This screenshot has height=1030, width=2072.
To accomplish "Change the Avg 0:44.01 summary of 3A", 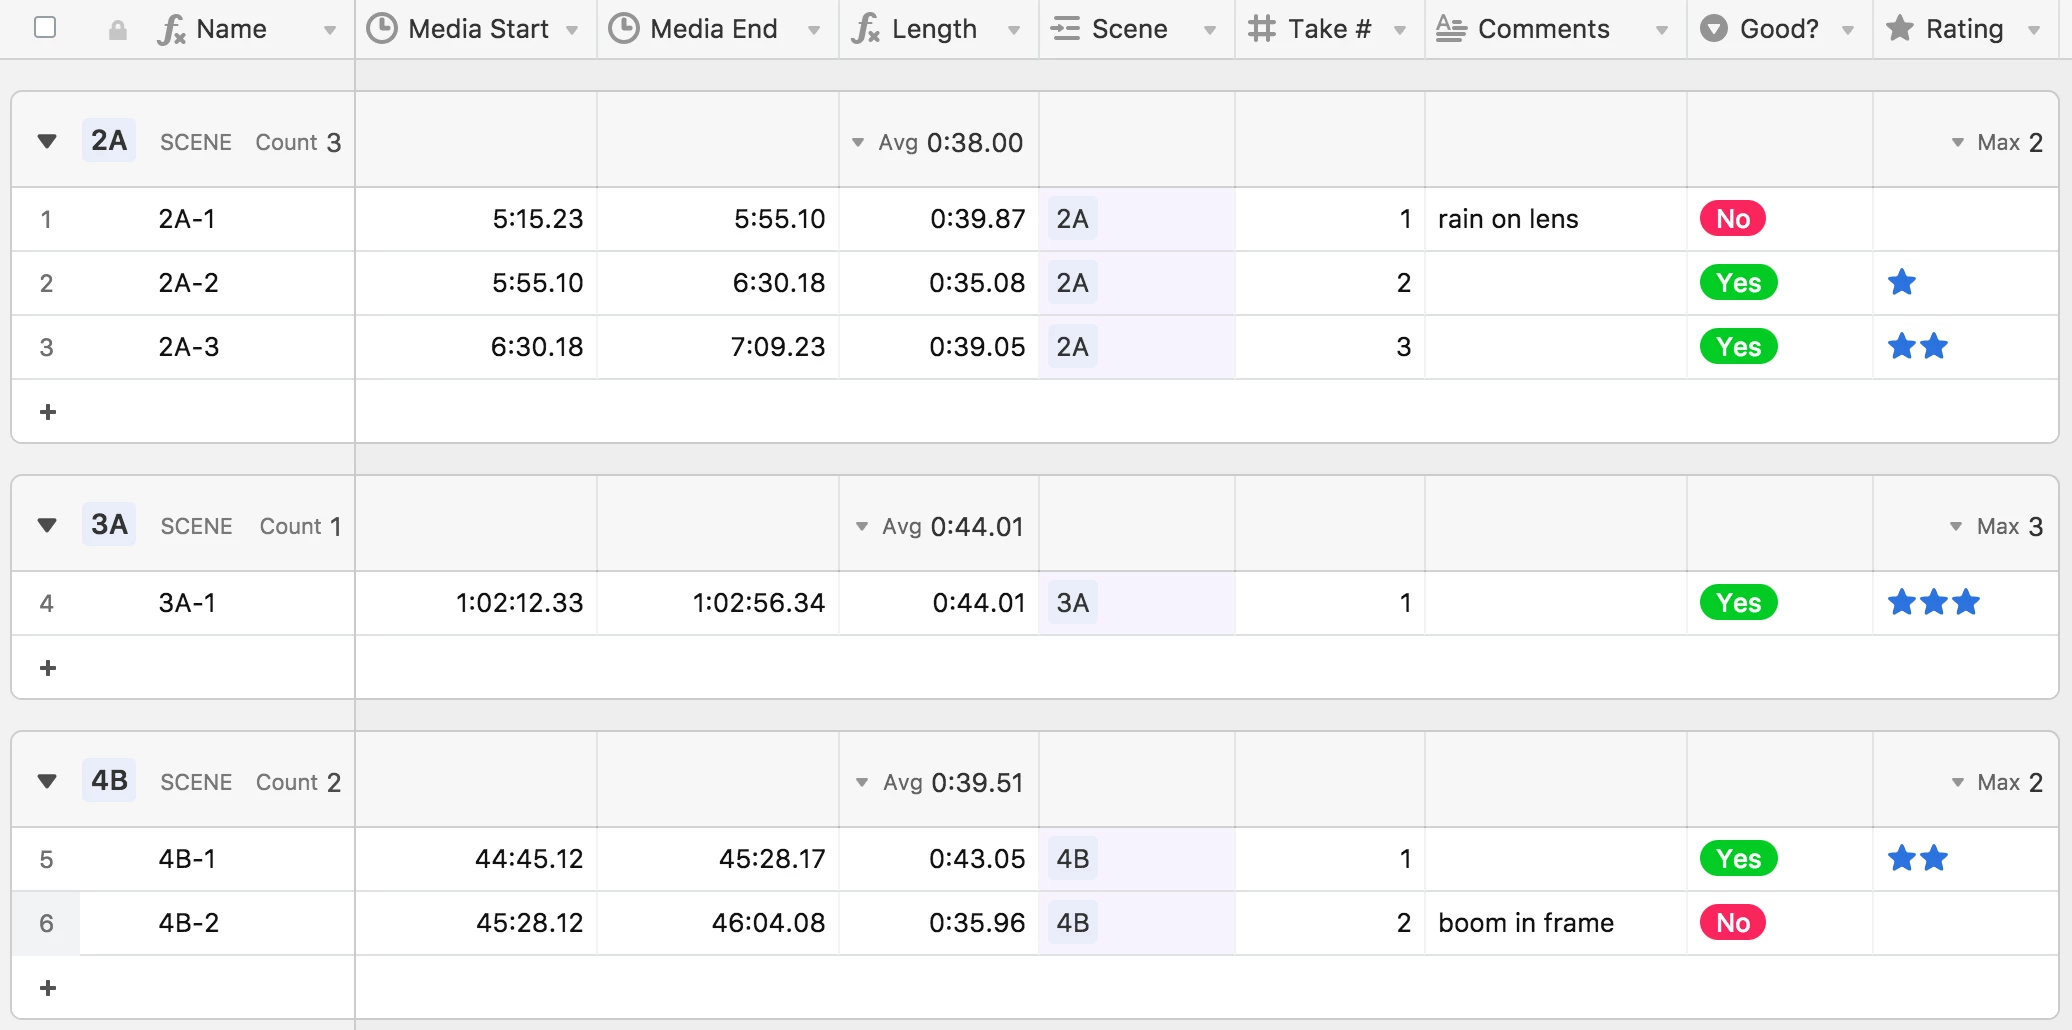I will pos(939,526).
